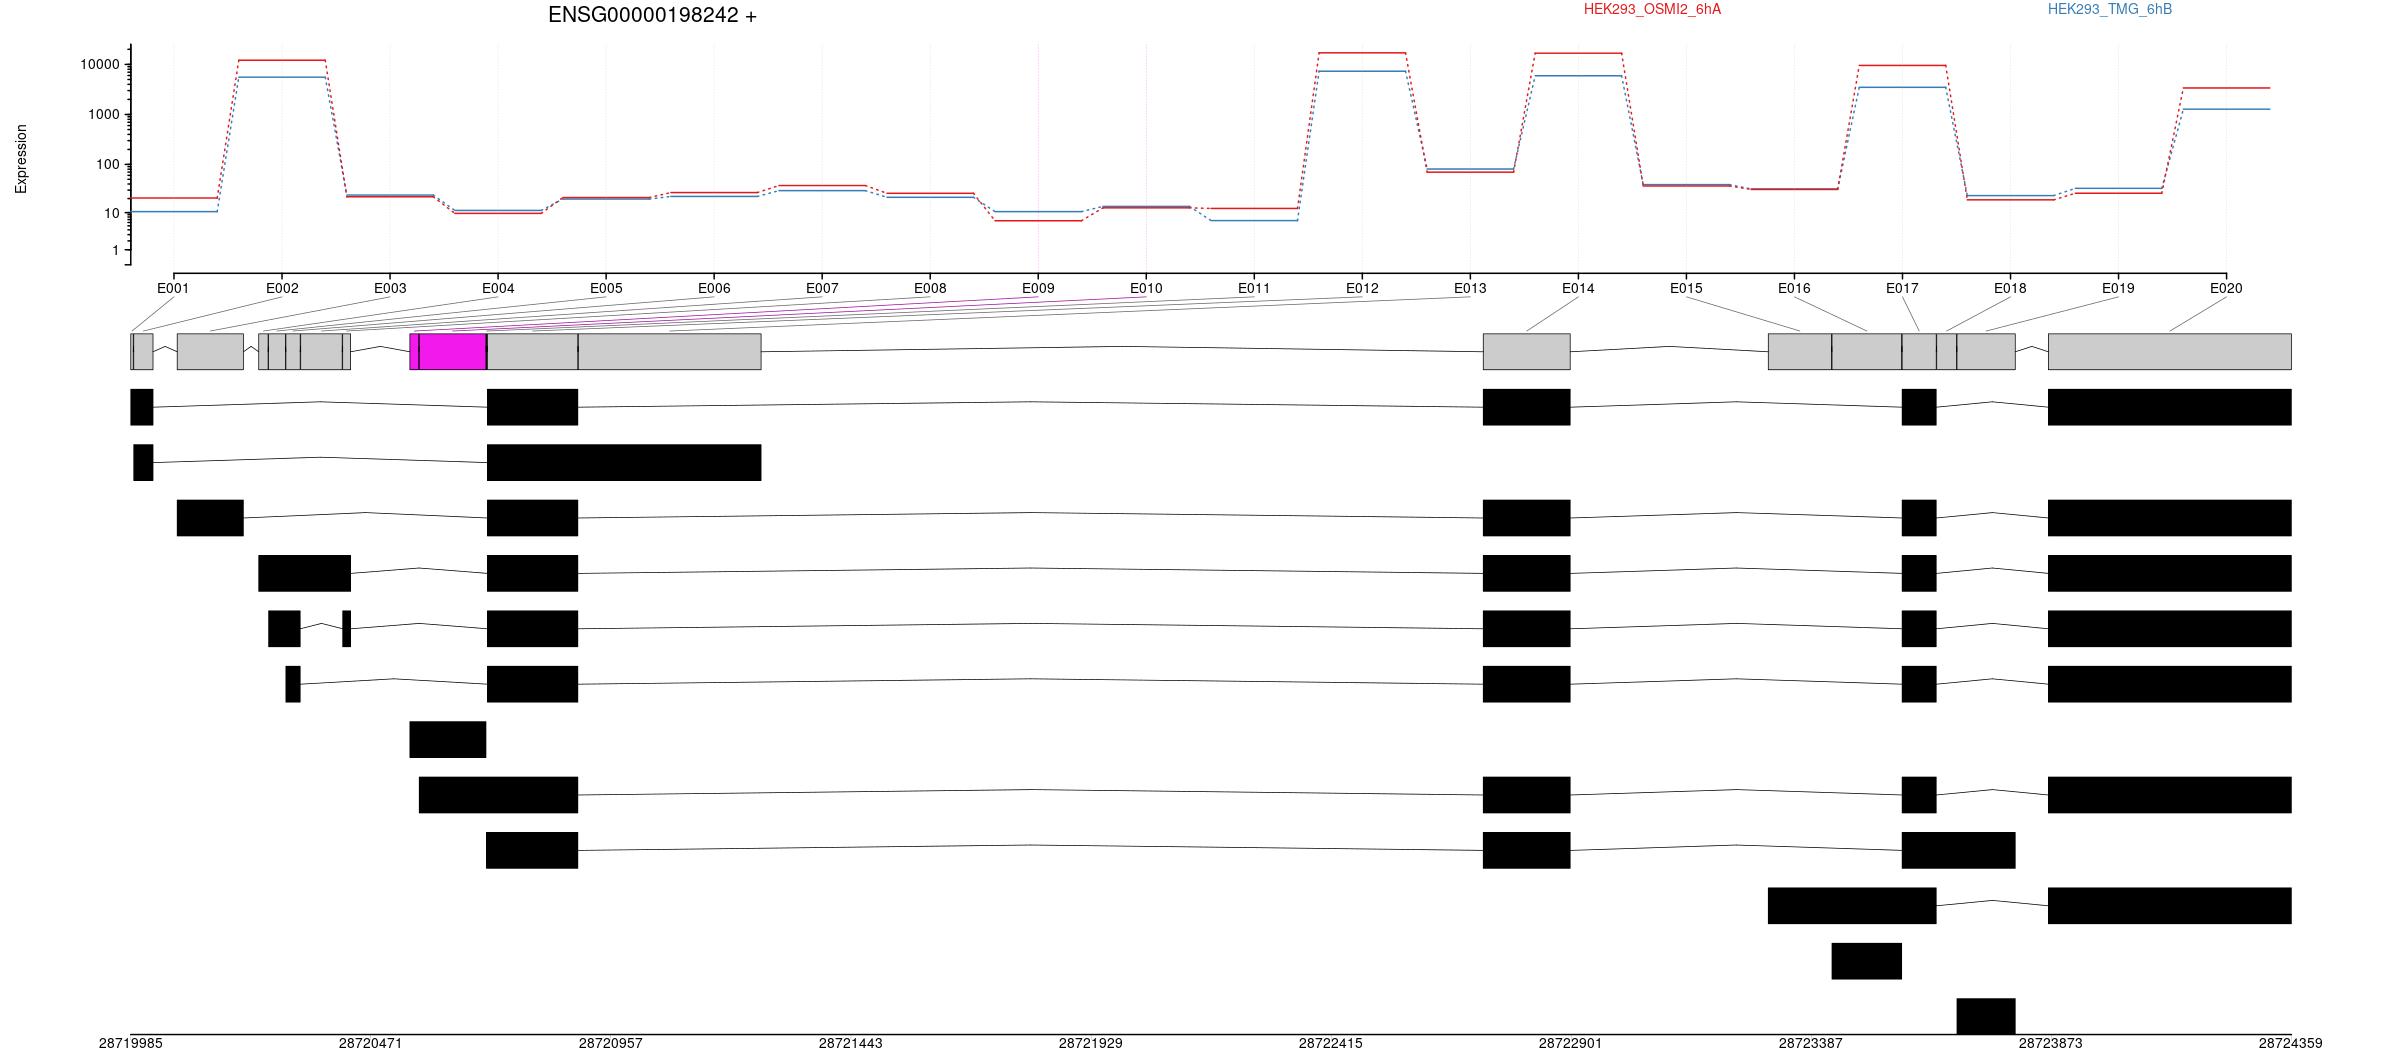Select exon bin label E003
The image size is (2400, 1060).
click(390, 288)
